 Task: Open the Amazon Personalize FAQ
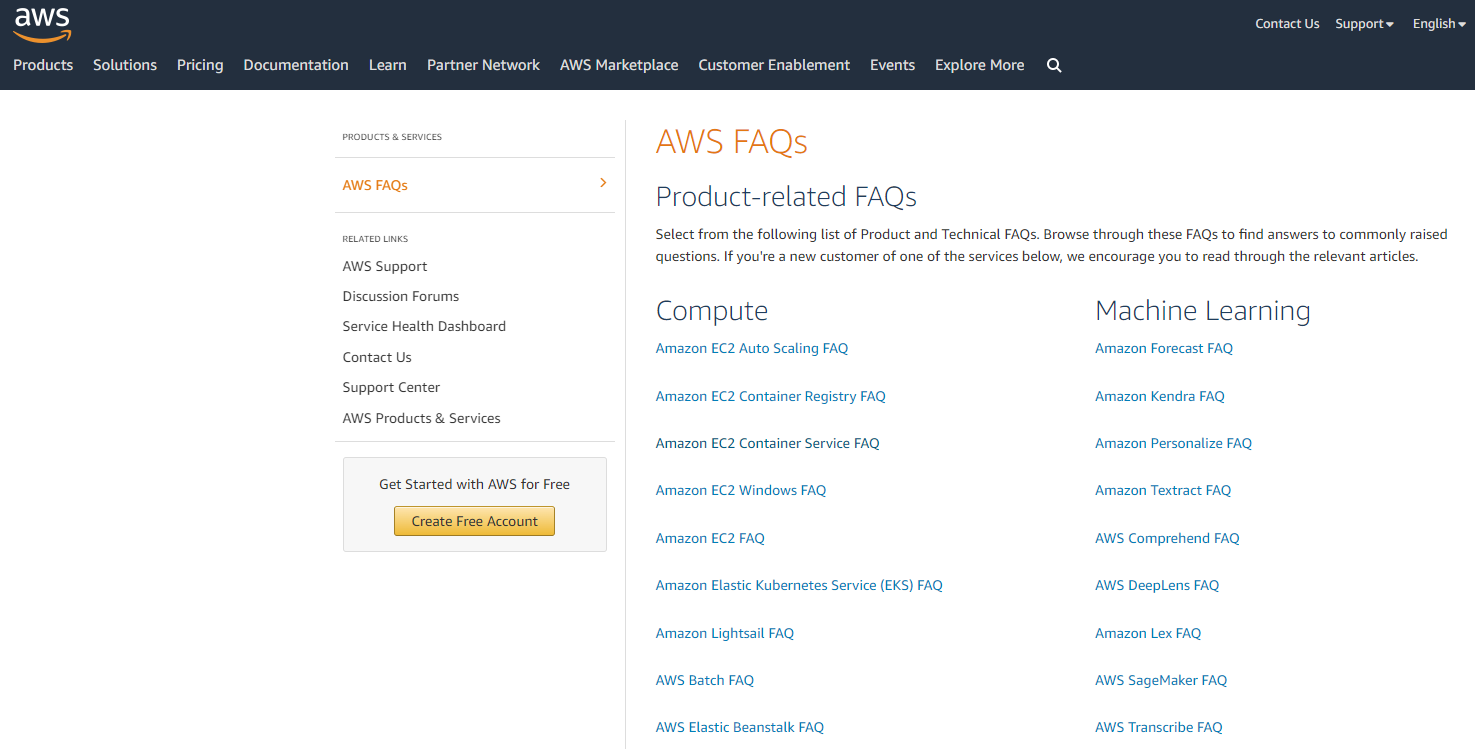coord(1174,443)
